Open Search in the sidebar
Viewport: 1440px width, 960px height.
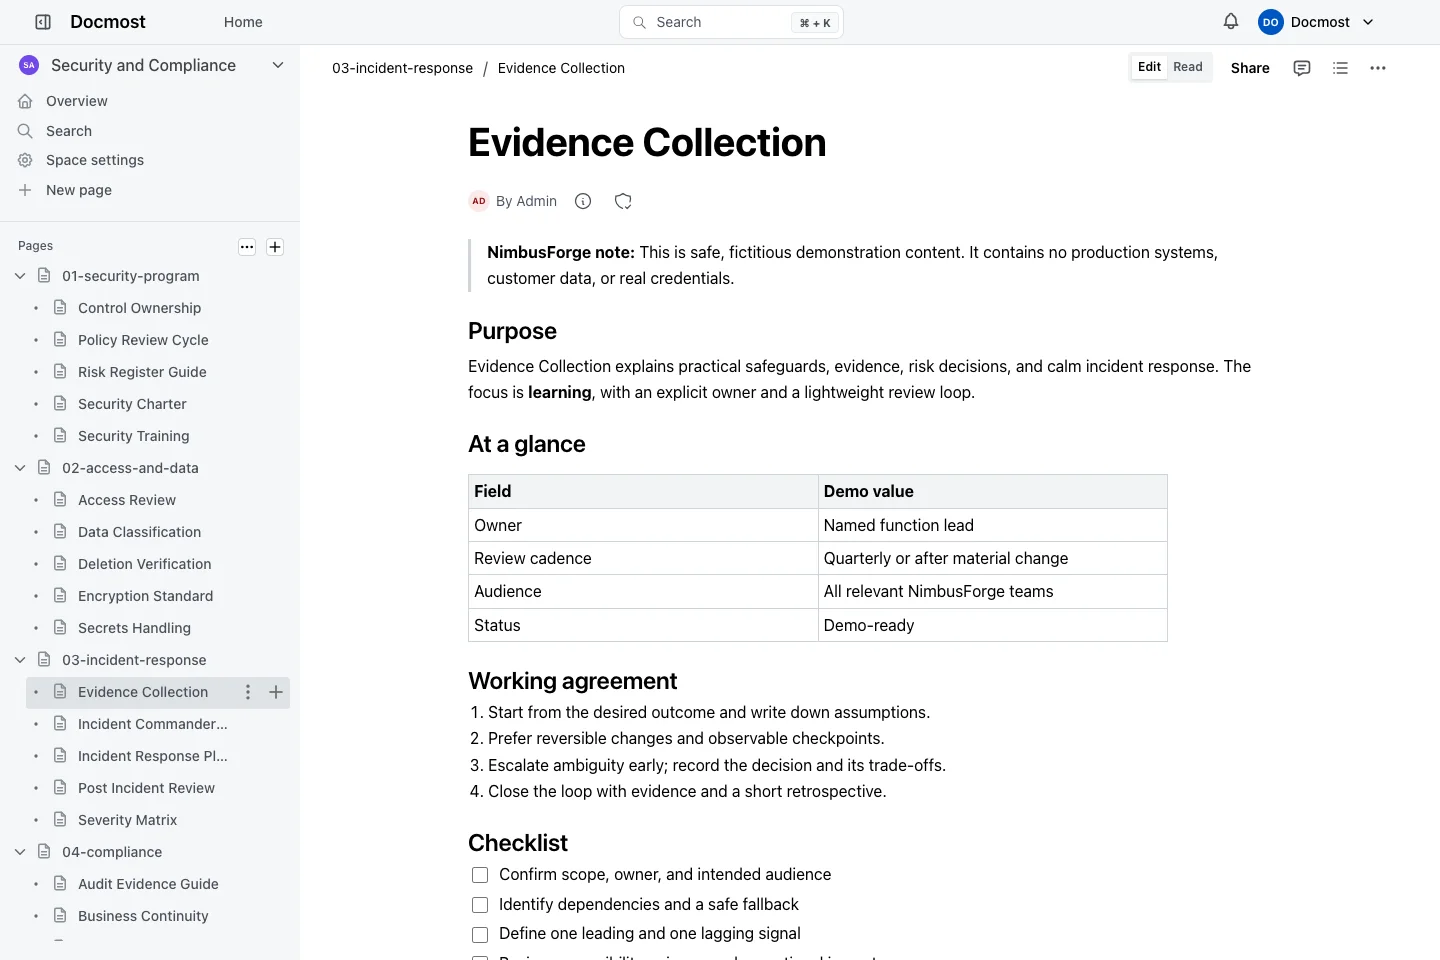pos(69,131)
